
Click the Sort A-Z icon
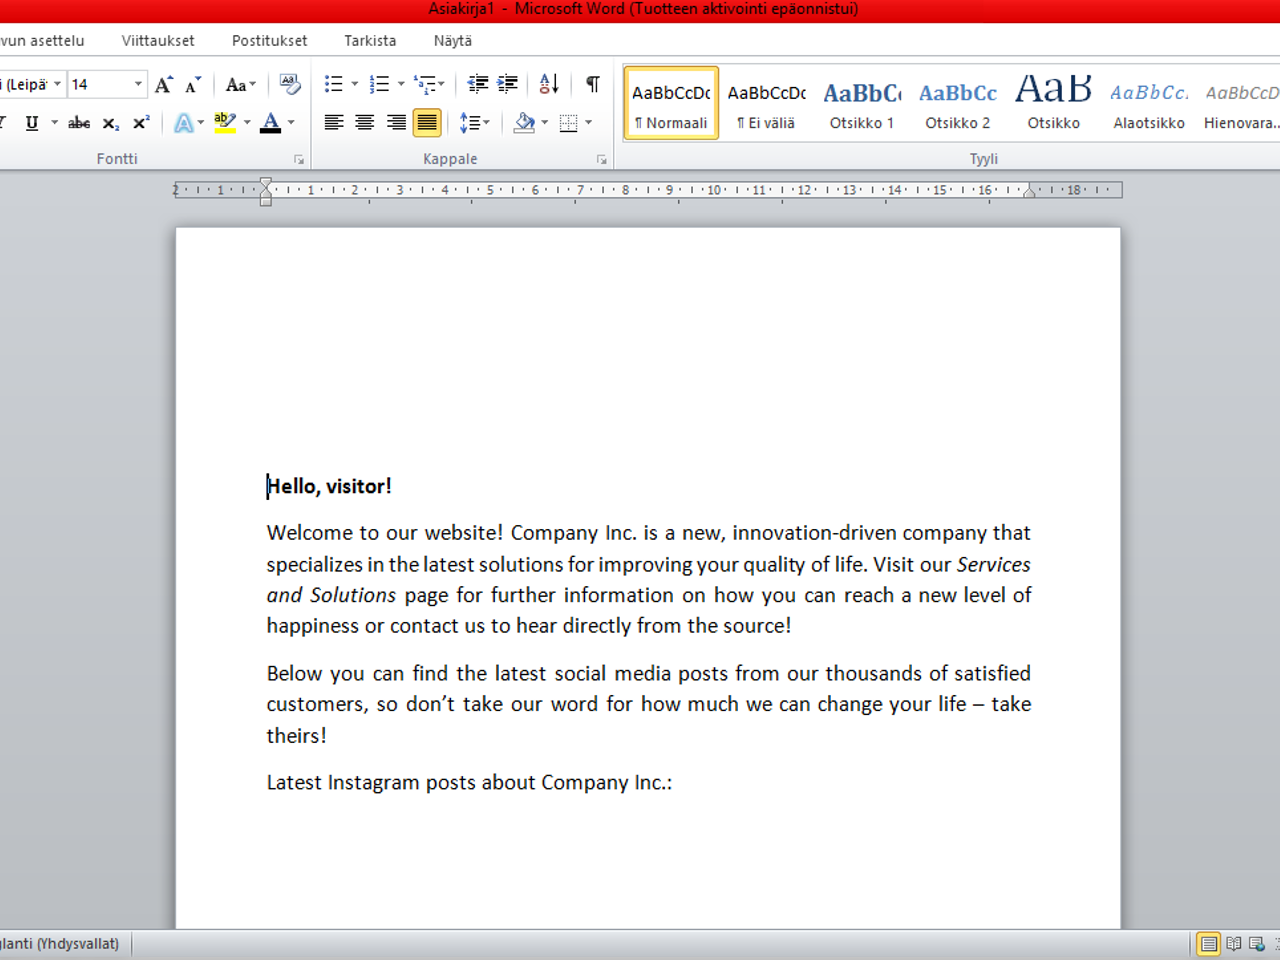coord(549,85)
